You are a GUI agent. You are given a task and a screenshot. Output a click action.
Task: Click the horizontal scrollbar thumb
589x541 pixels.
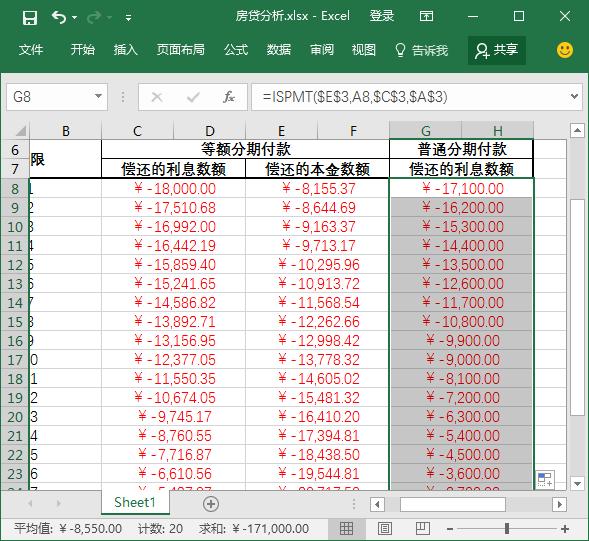[453, 504]
